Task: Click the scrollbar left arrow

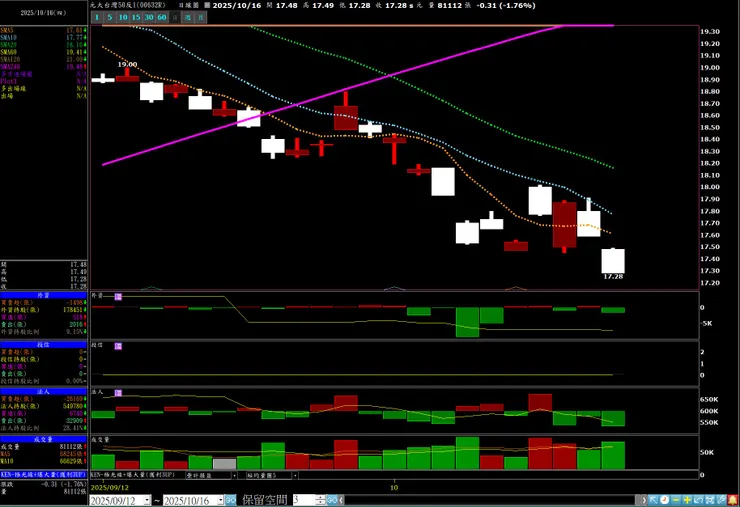Action: [341, 500]
